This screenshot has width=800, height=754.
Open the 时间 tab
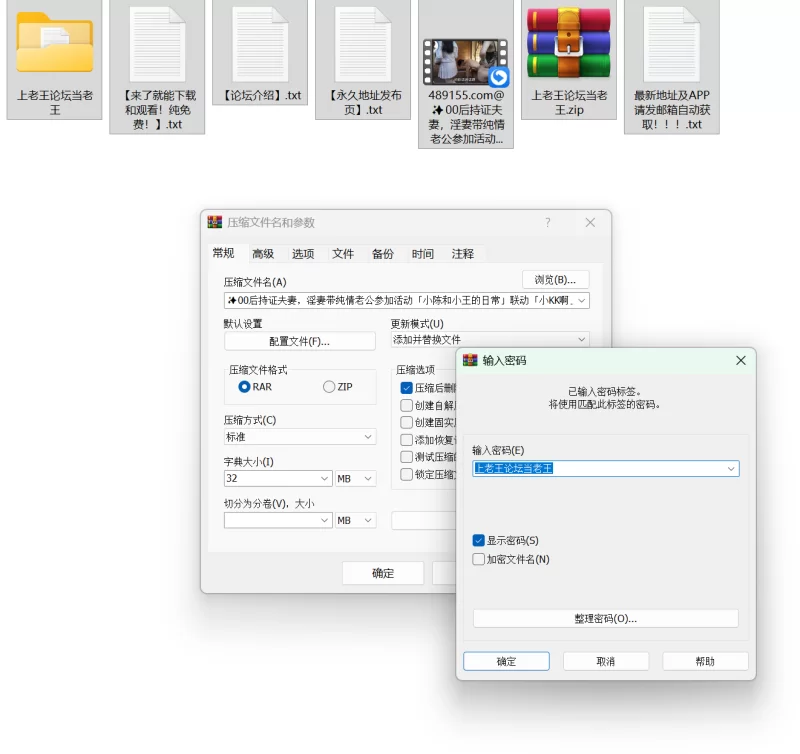click(422, 254)
